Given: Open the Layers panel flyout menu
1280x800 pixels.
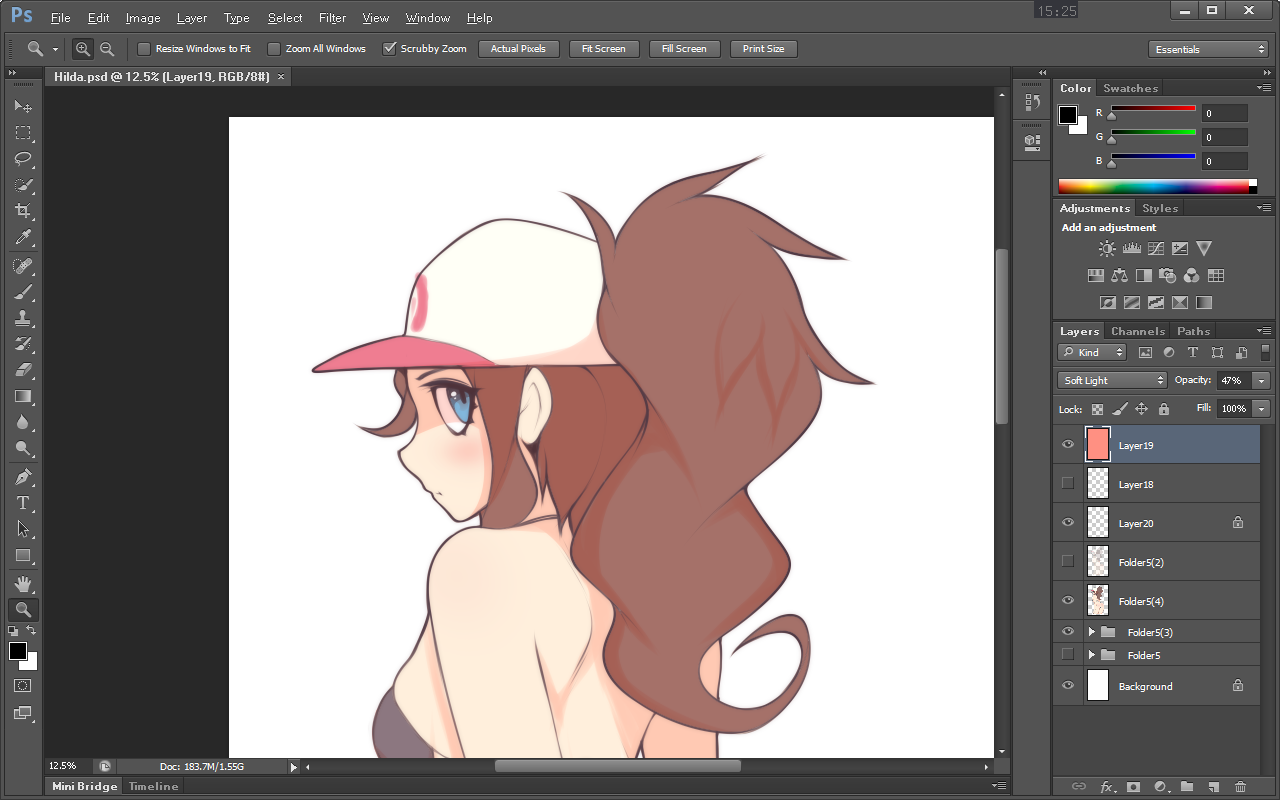Looking at the screenshot, I should [x=1265, y=331].
